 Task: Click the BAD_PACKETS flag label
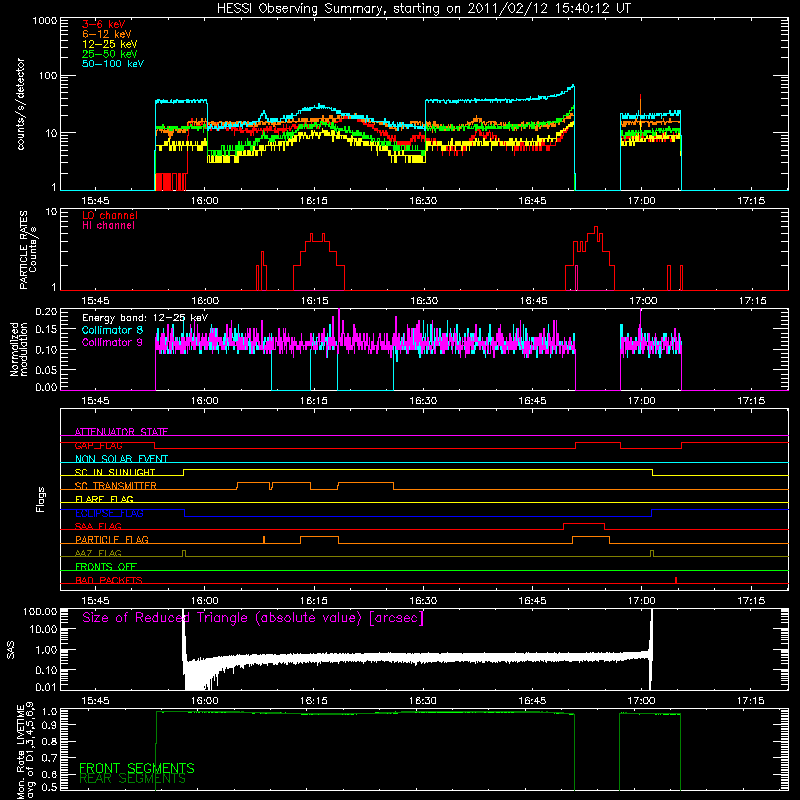pos(109,580)
